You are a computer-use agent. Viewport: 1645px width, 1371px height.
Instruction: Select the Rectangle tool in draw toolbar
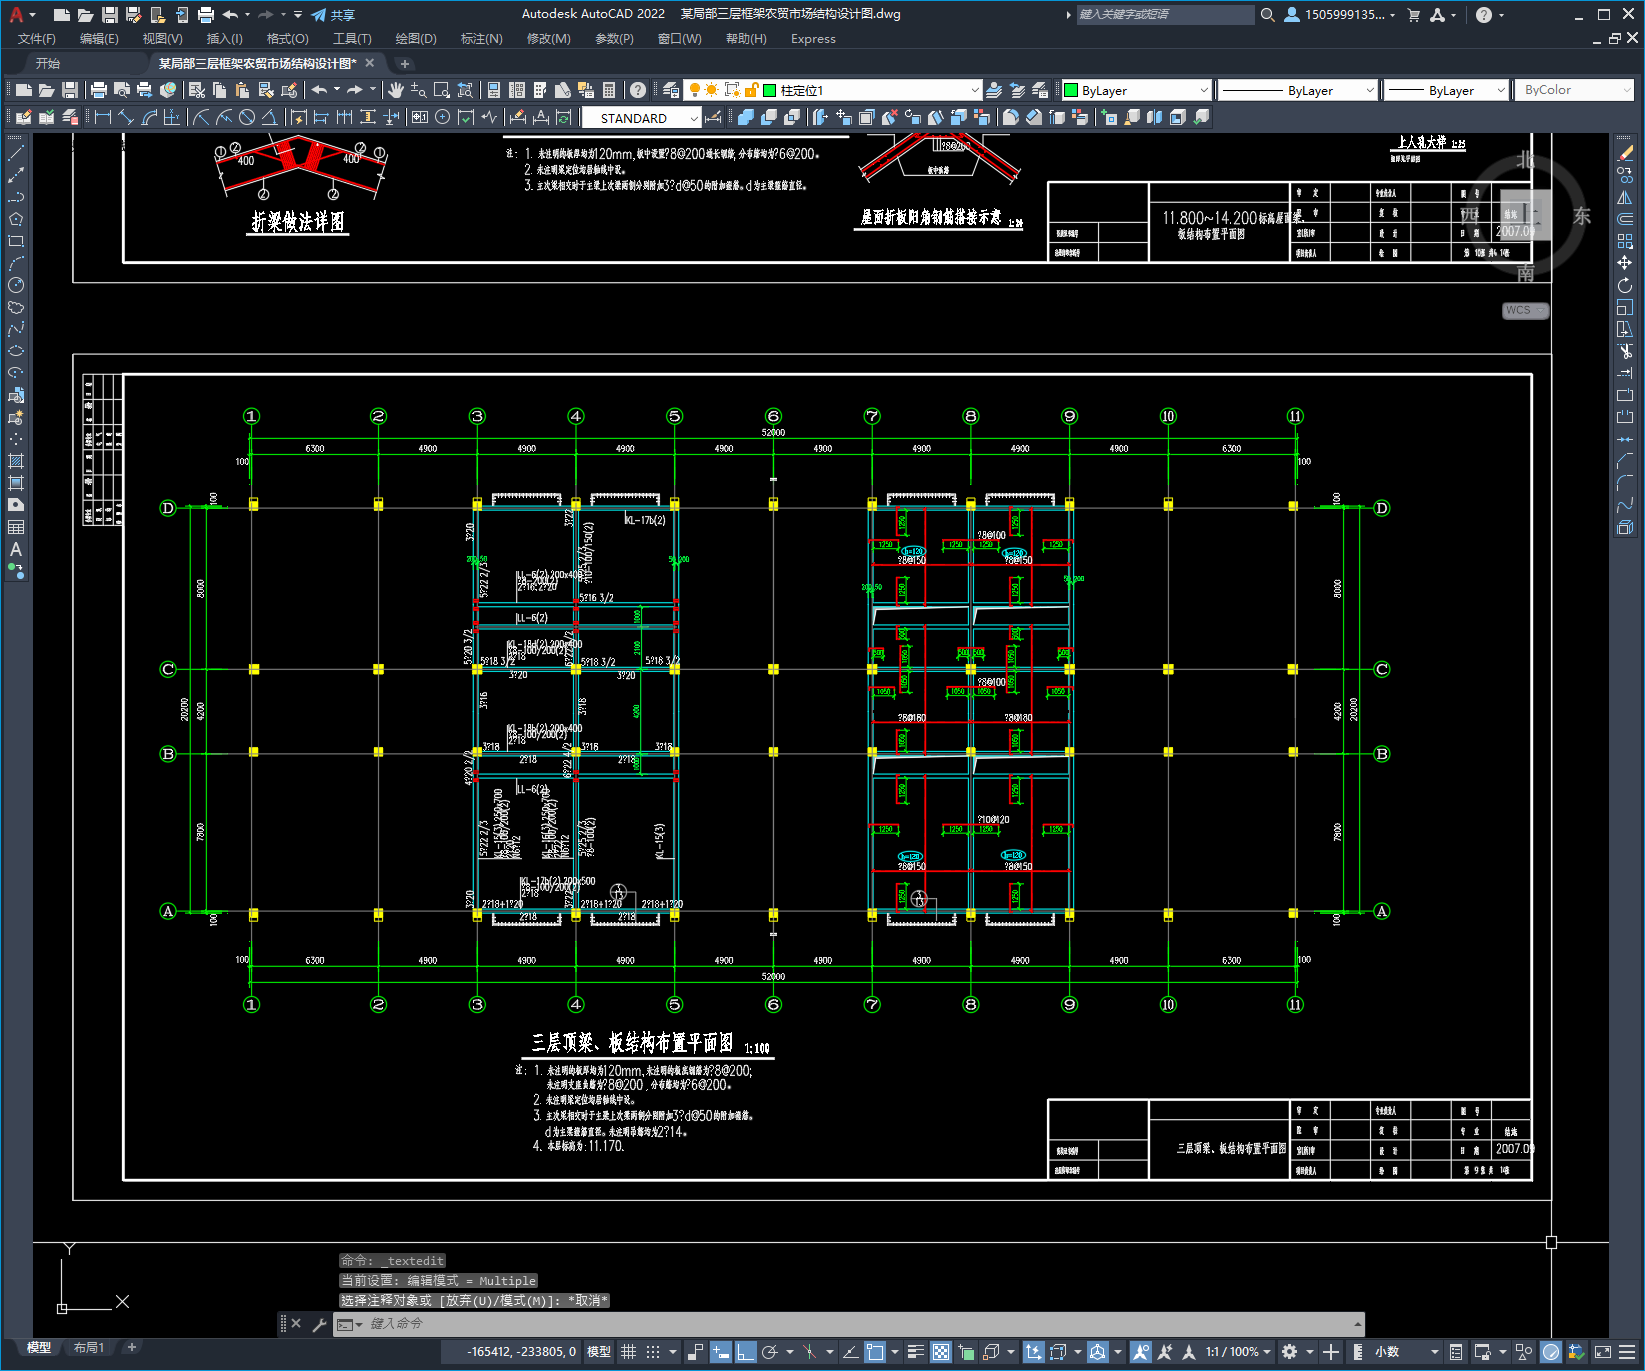pyautogui.click(x=16, y=241)
